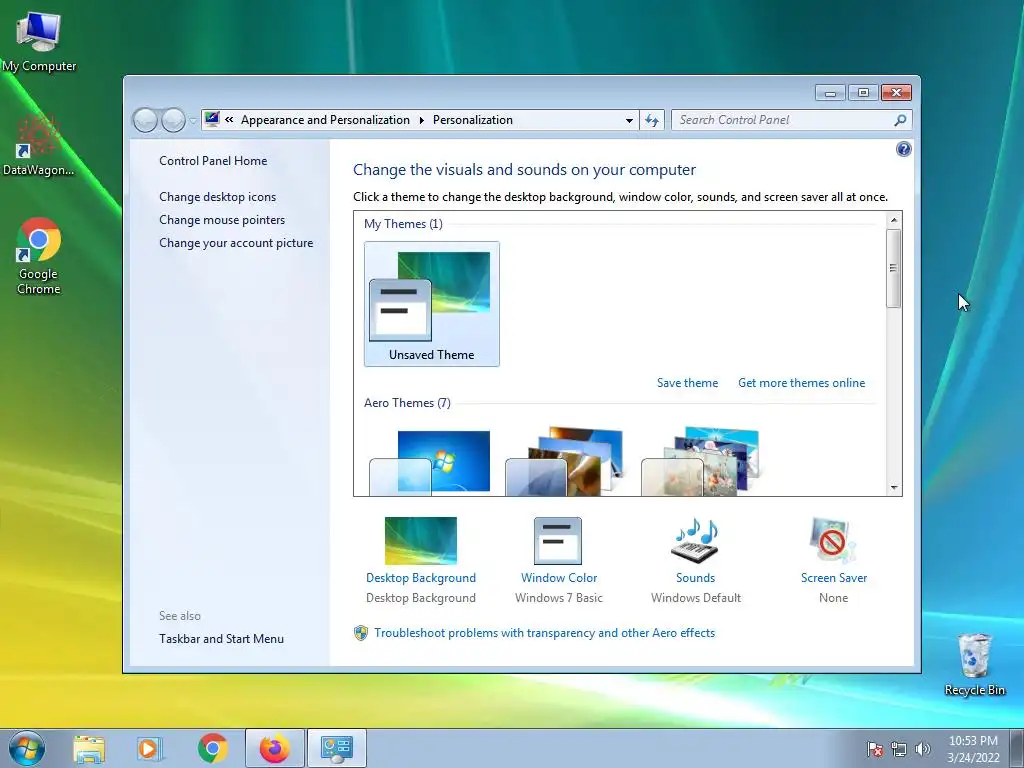This screenshot has width=1024, height=768.
Task: Expand the breadcrumb arrow after Appearance and Personalization
Action: (421, 120)
